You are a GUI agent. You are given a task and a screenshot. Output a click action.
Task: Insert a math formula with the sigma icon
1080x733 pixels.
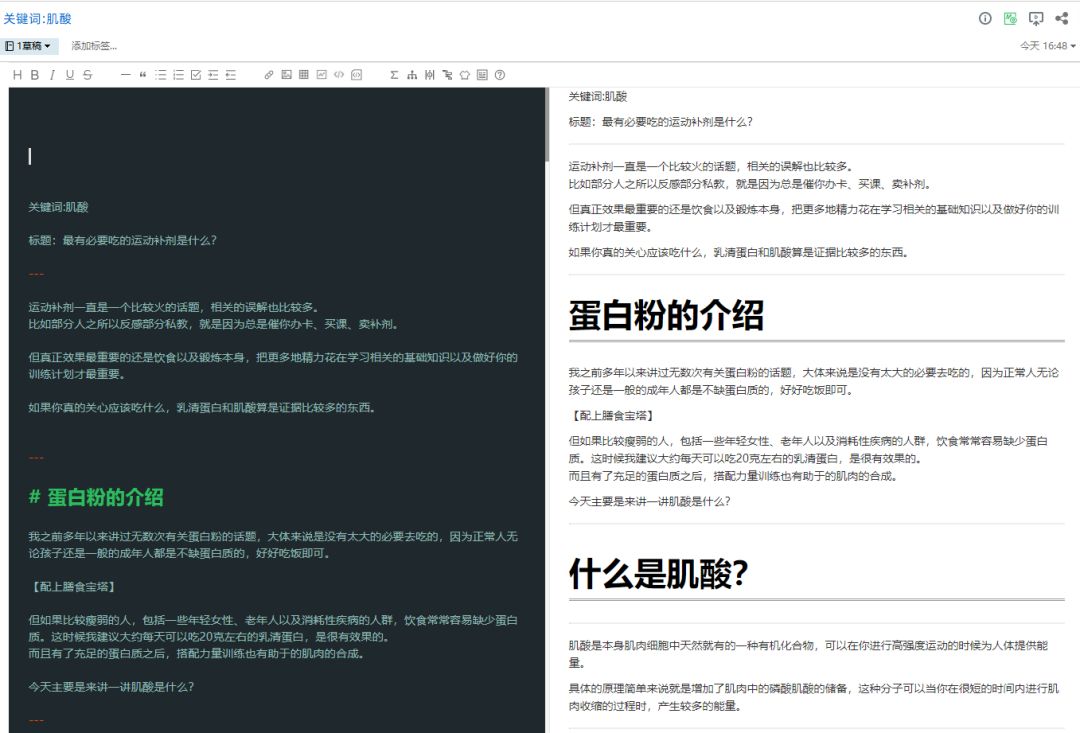(394, 75)
